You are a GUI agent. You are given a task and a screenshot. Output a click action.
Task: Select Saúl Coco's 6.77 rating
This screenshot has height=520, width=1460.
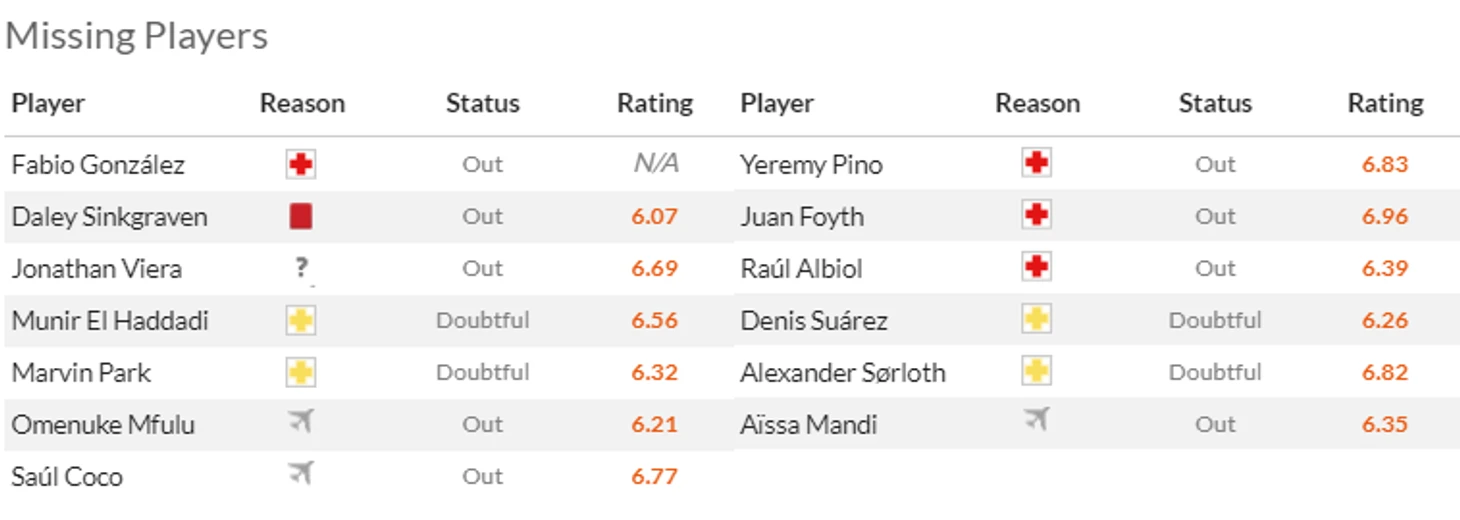(x=655, y=476)
